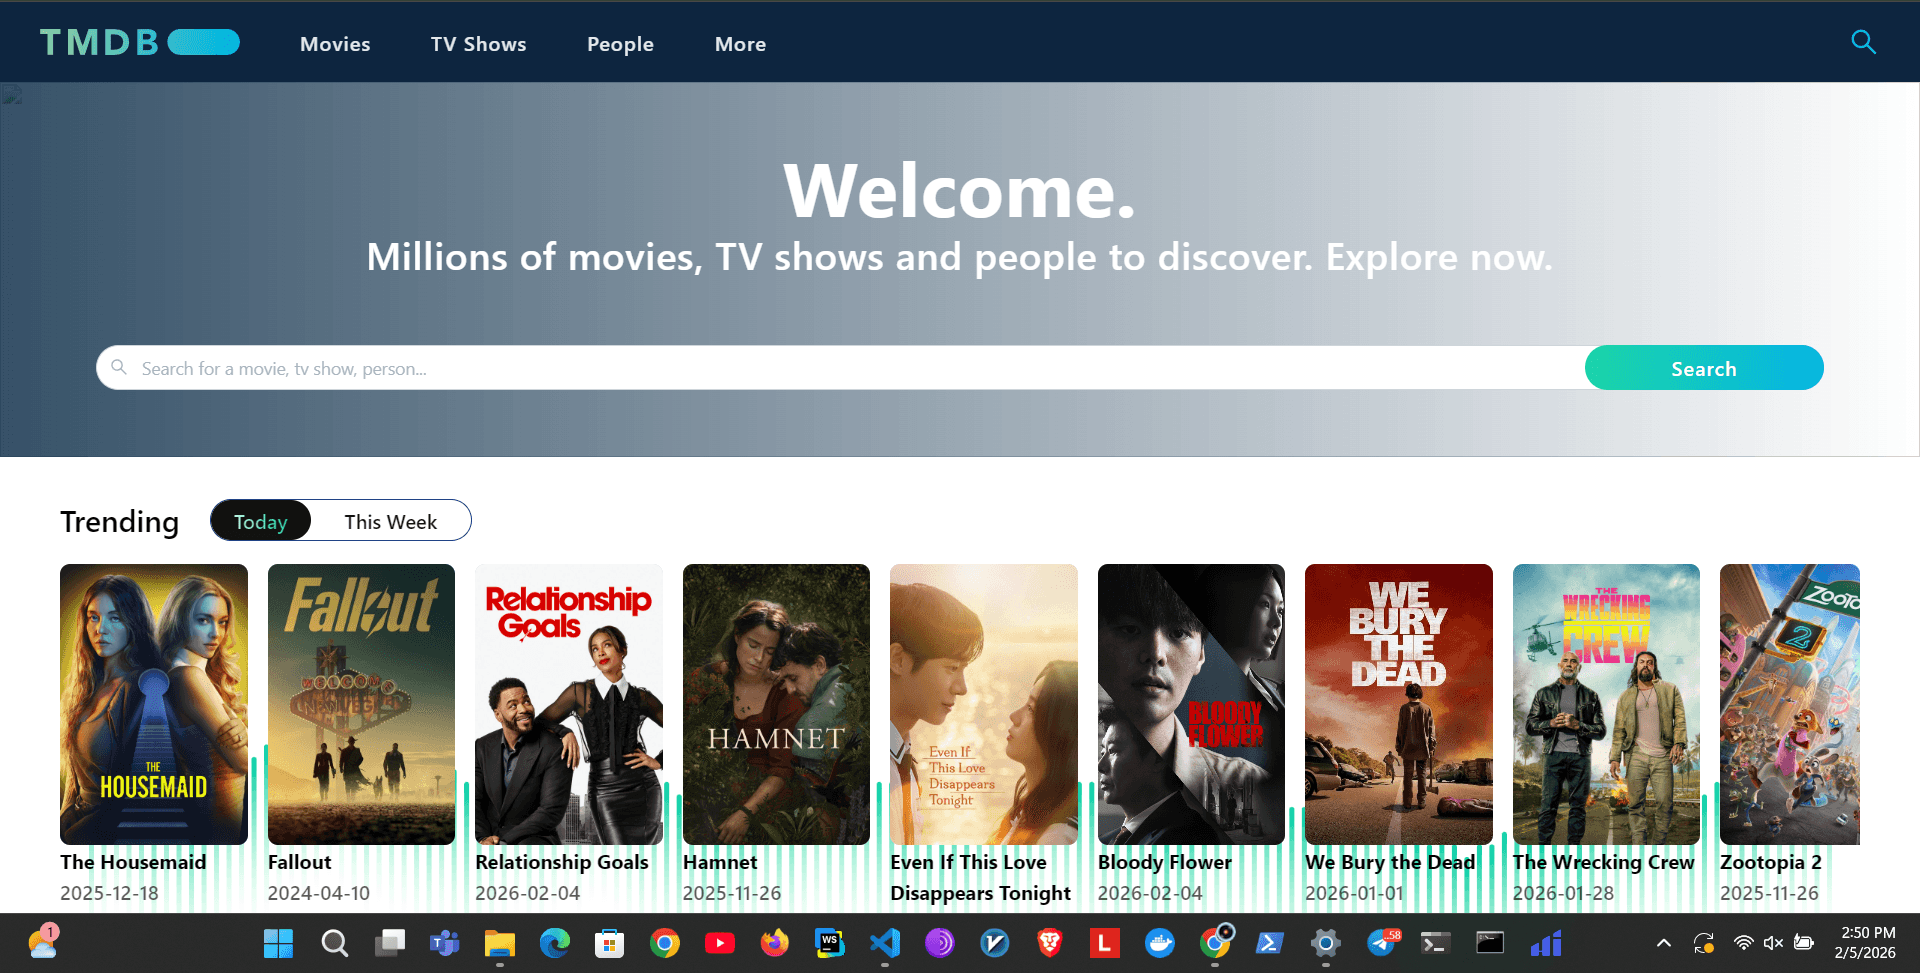Image resolution: width=1920 pixels, height=973 pixels.
Task: Click the movie search input field
Action: click(700, 367)
